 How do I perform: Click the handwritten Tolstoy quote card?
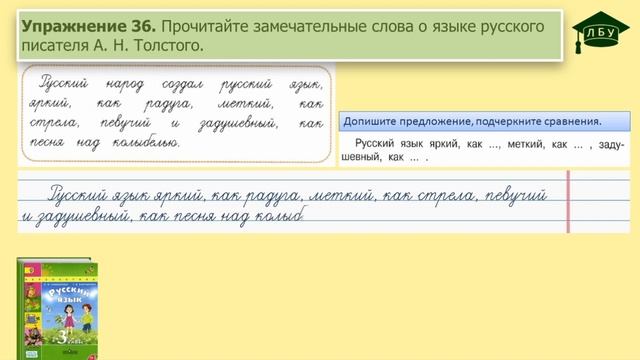[176, 114]
